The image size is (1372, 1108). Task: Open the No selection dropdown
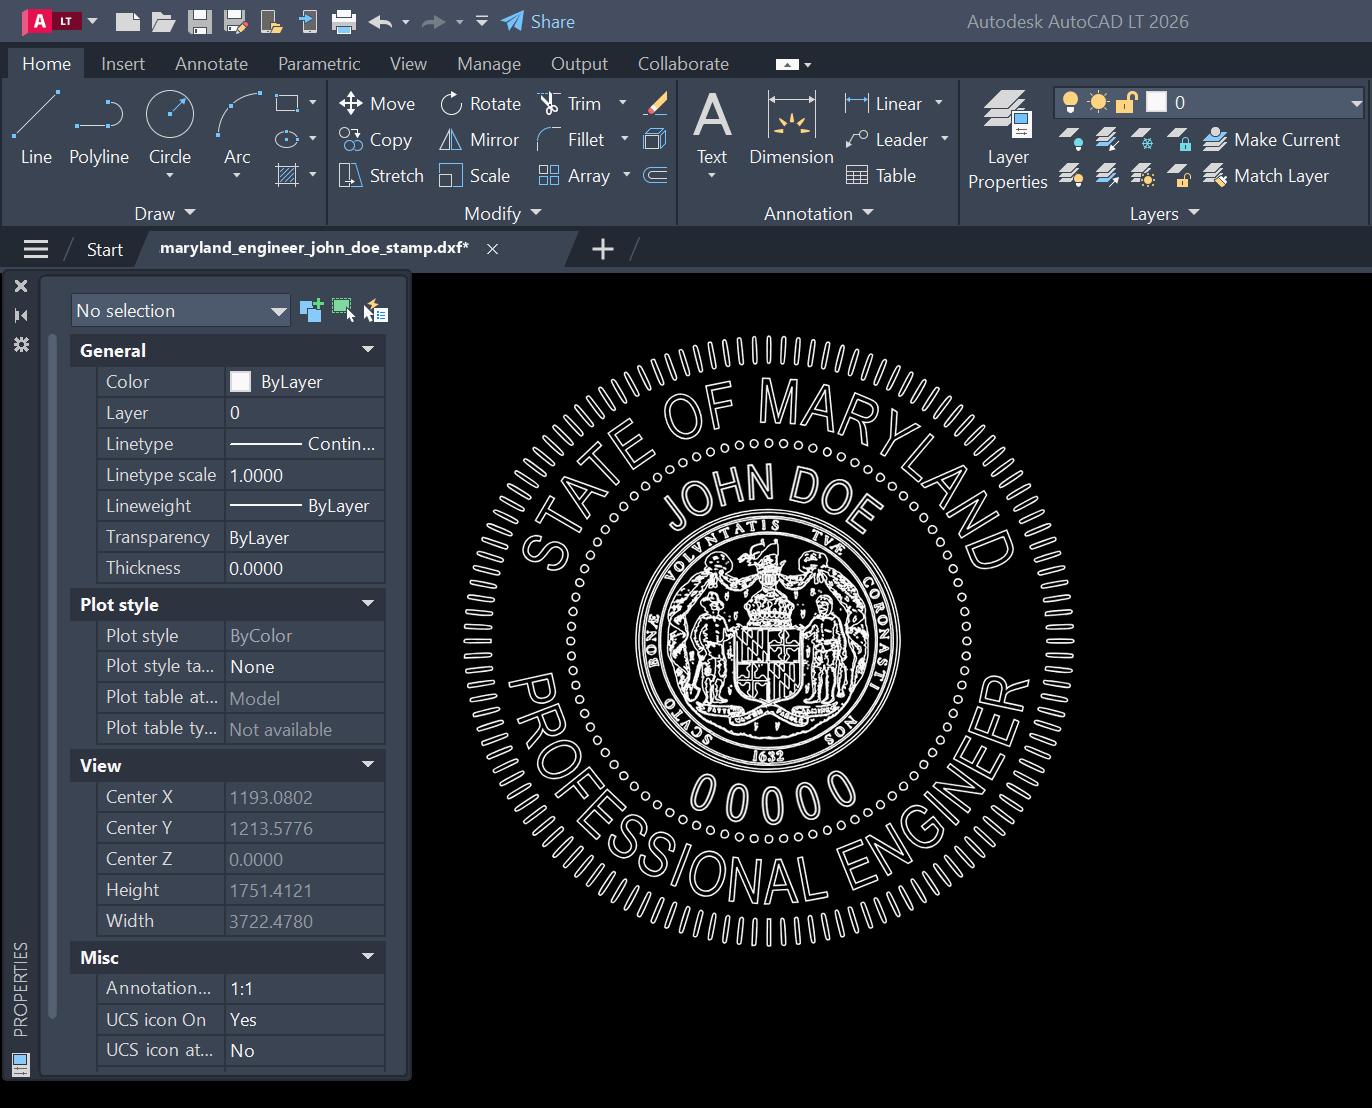(x=180, y=311)
